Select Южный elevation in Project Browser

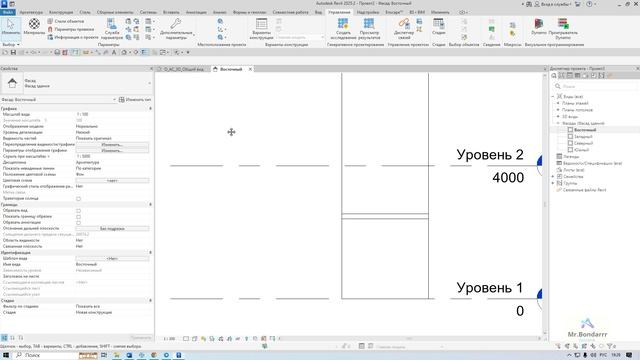[x=582, y=150]
